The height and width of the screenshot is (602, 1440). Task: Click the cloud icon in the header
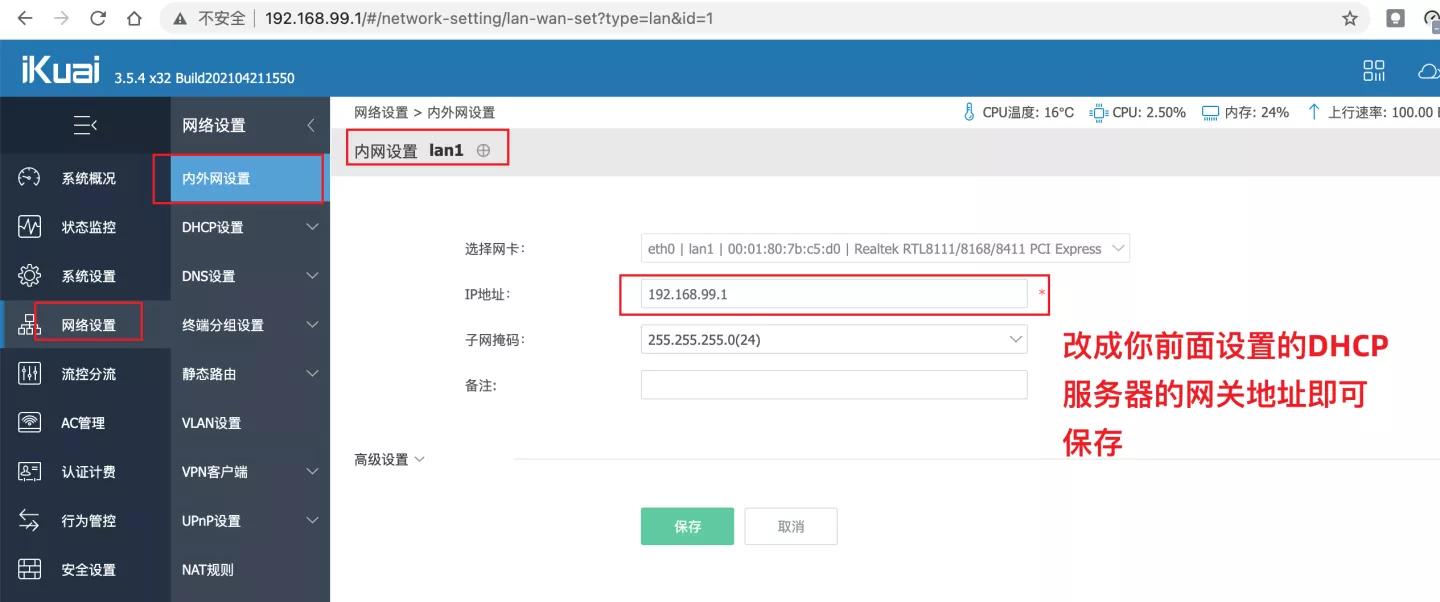(1428, 70)
